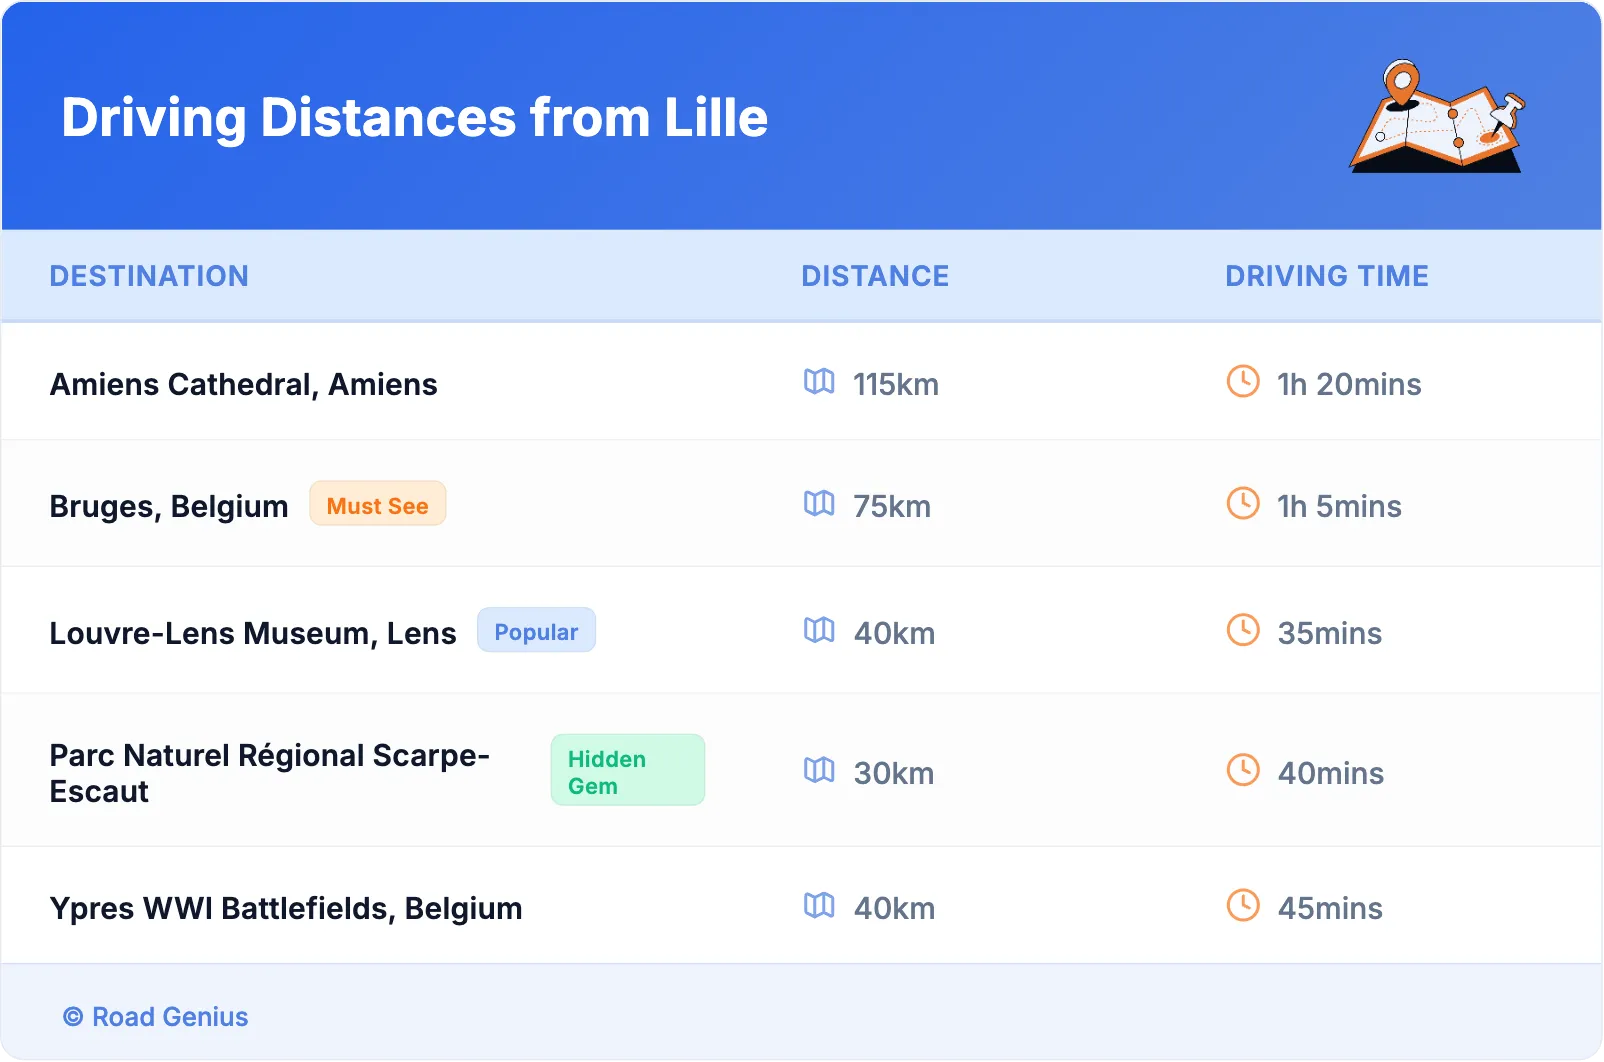Viewport: 1604px width, 1062px height.
Task: Click the map illustration with location pin
Action: [x=1437, y=116]
